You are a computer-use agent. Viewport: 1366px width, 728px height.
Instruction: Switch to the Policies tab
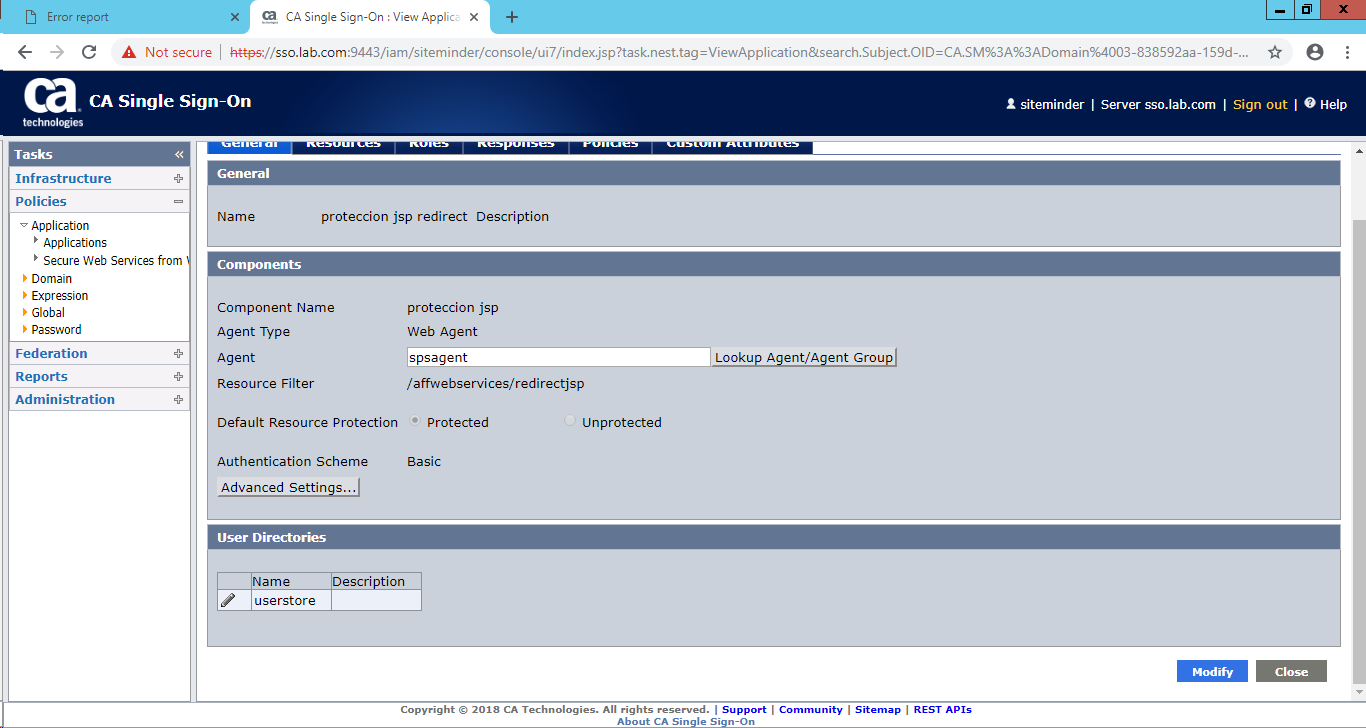click(x=610, y=144)
